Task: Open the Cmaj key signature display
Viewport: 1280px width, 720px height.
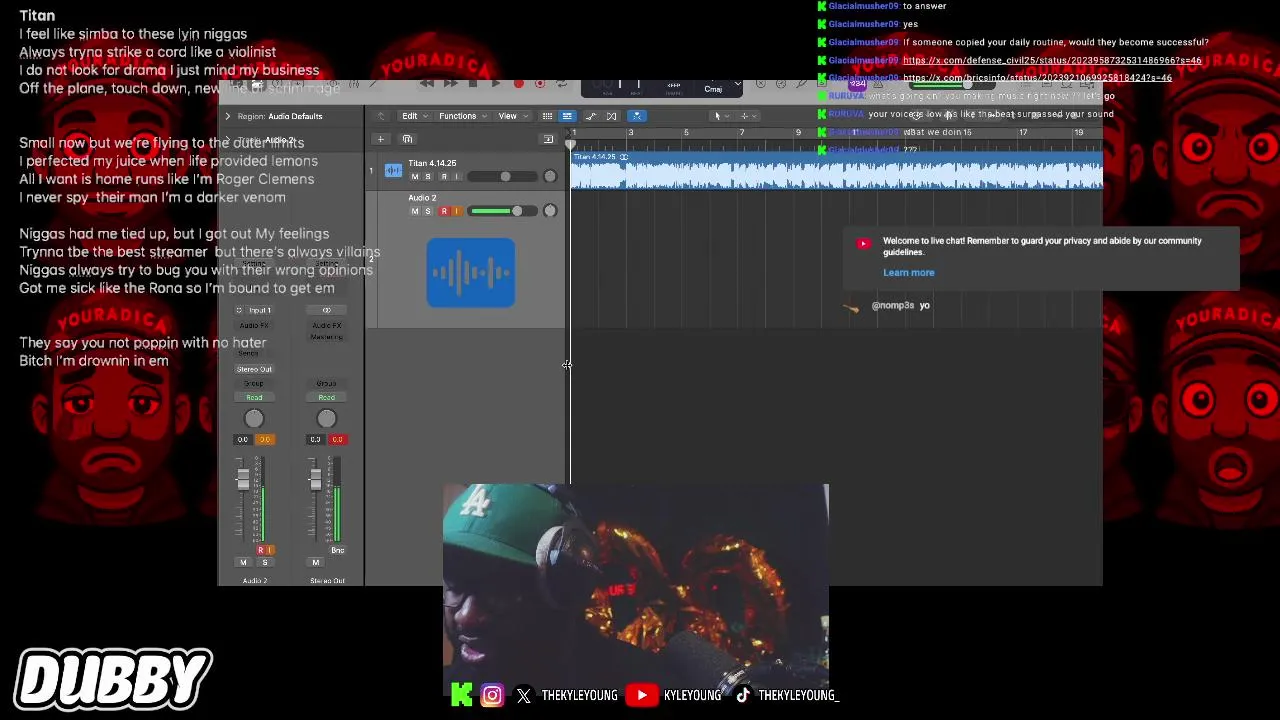Action: [x=713, y=89]
